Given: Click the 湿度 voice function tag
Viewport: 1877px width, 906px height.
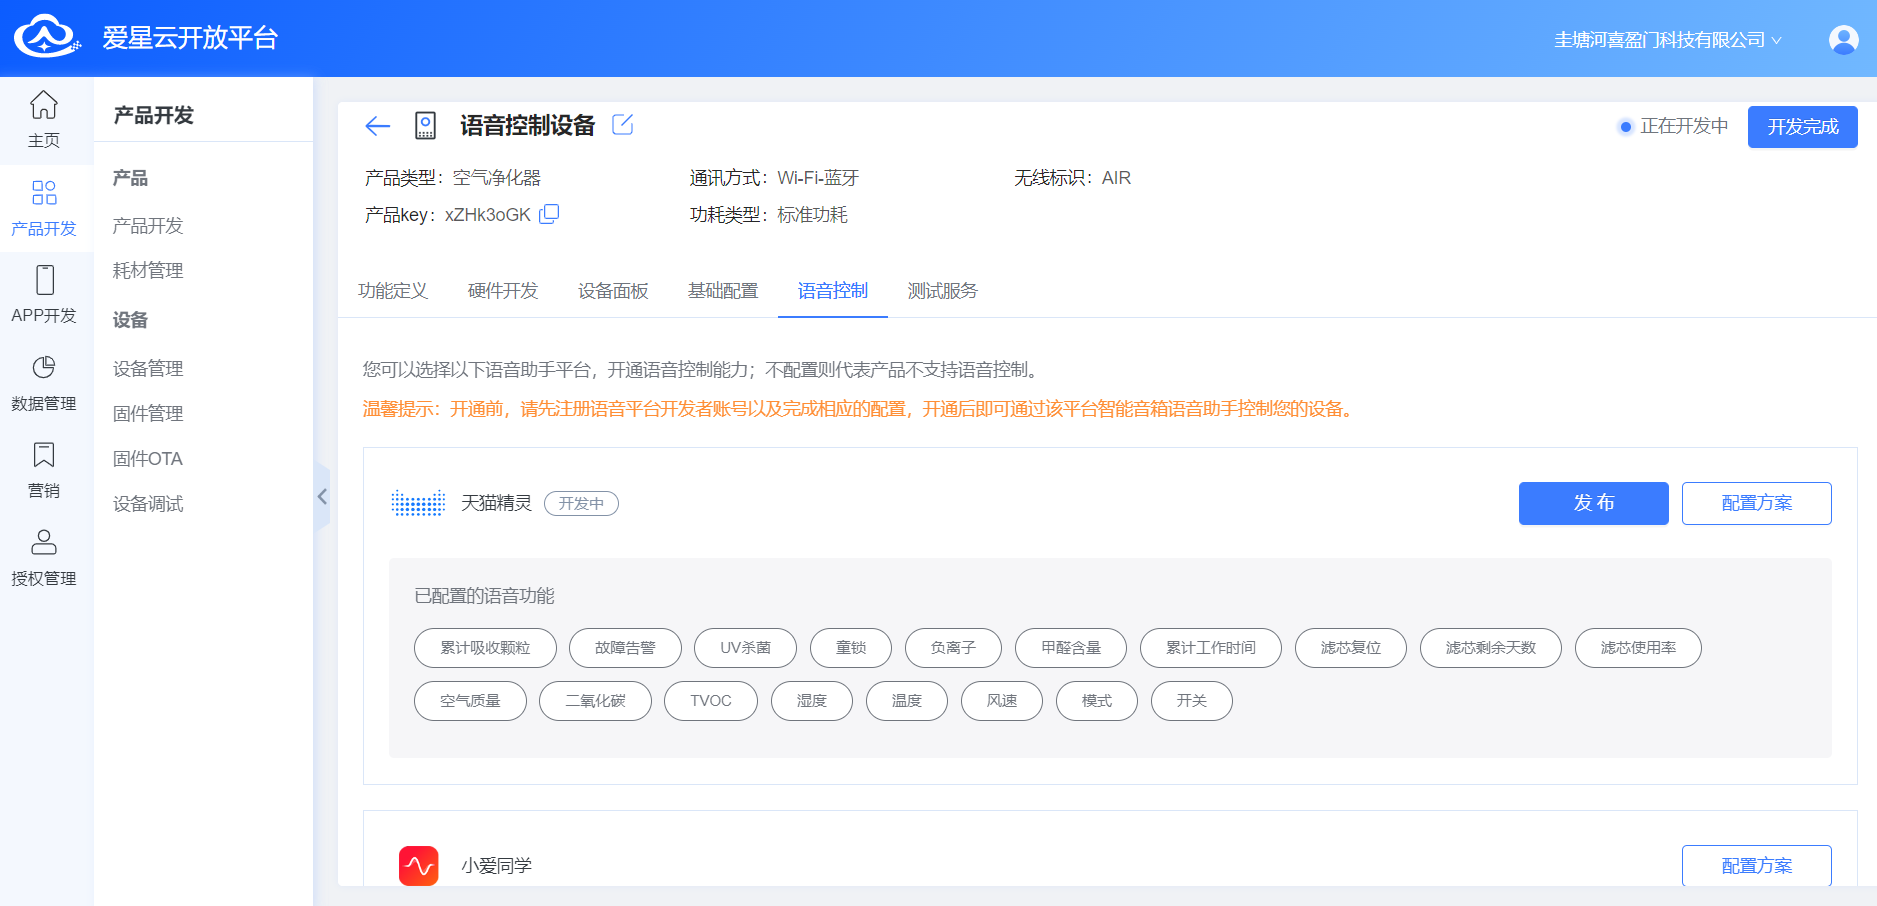Looking at the screenshot, I should 812,701.
